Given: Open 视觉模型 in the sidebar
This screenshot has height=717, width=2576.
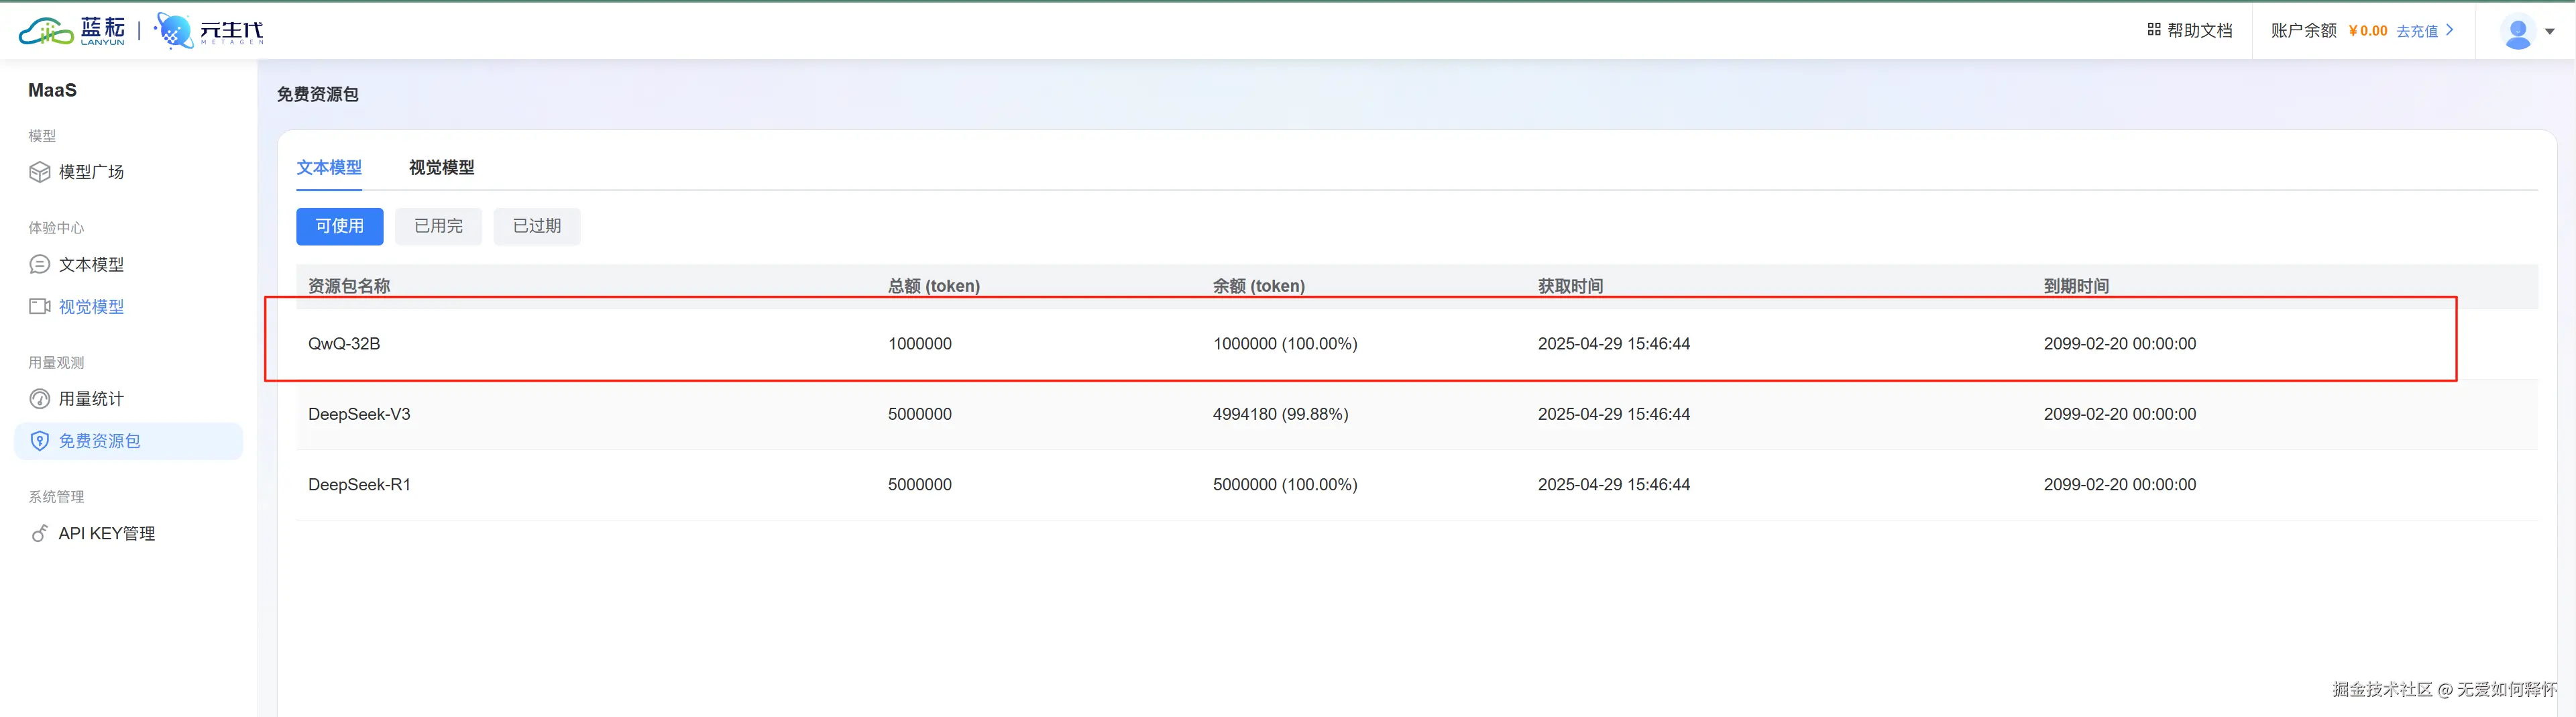Looking at the screenshot, I should coord(91,306).
